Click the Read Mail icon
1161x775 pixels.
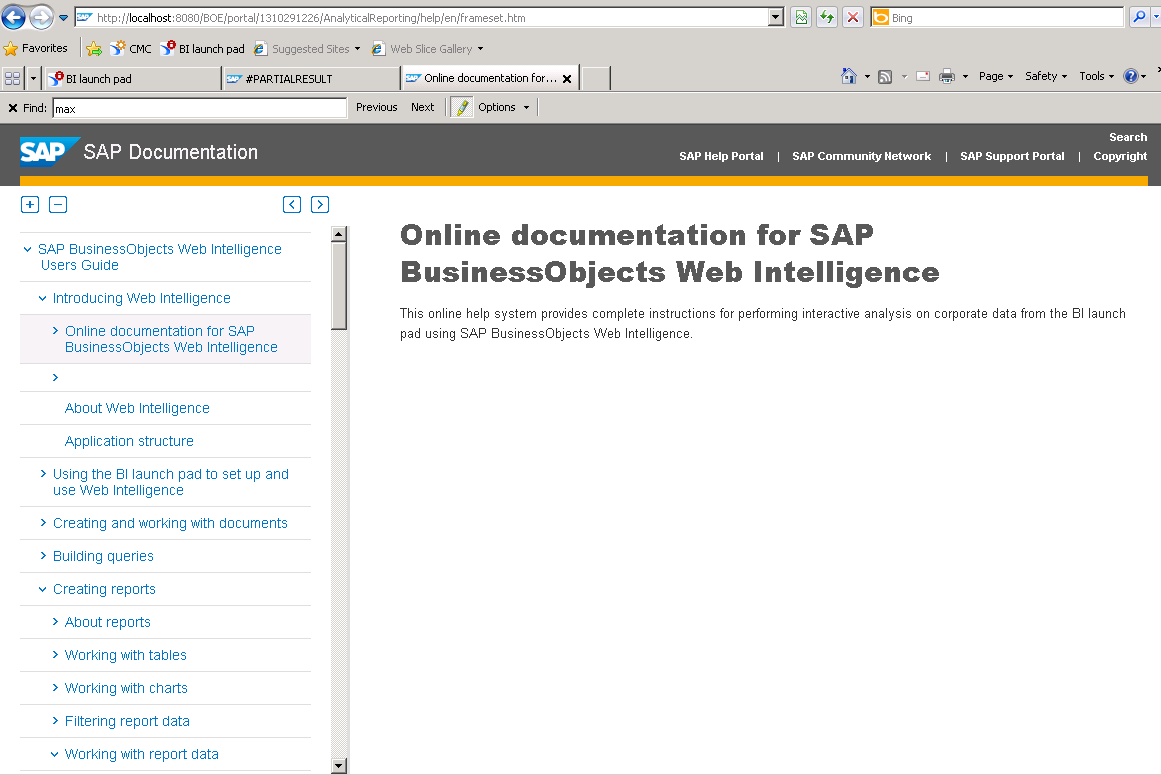923,76
